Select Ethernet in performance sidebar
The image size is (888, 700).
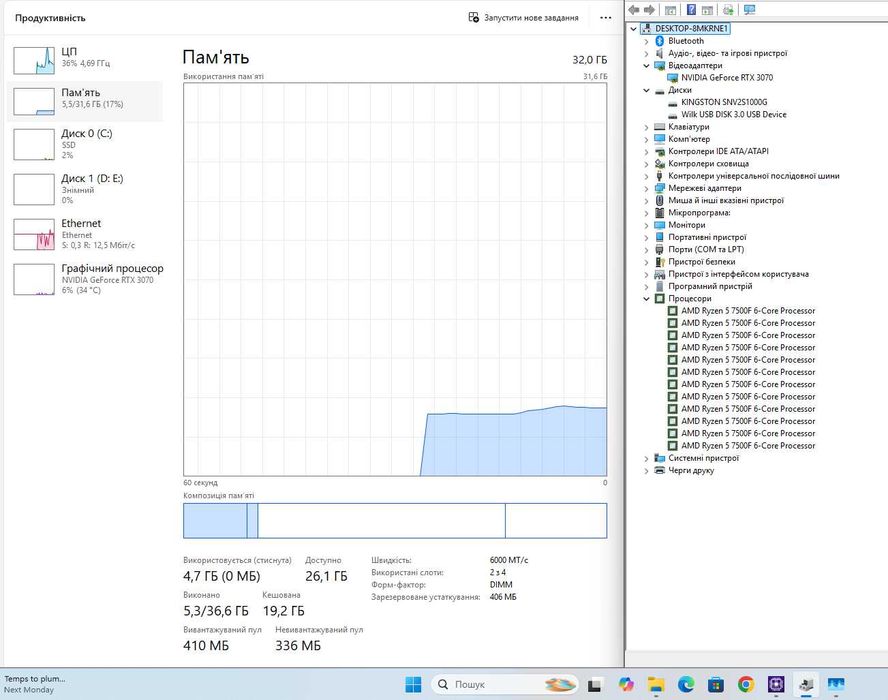pyautogui.click(x=85, y=234)
